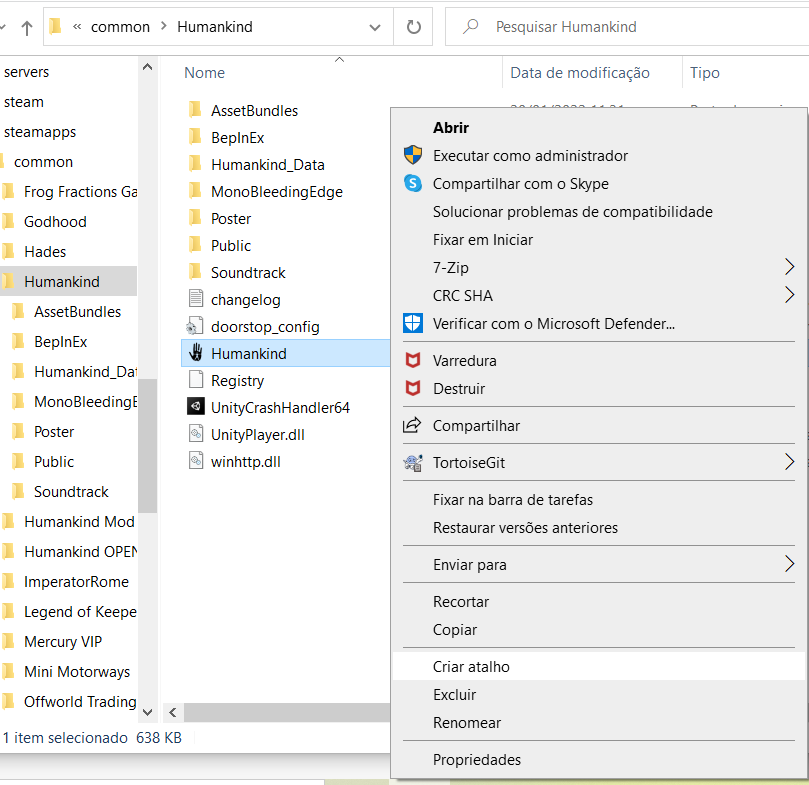Click the horizontal scroll-left arrow
The height and width of the screenshot is (785, 809).
(173, 712)
